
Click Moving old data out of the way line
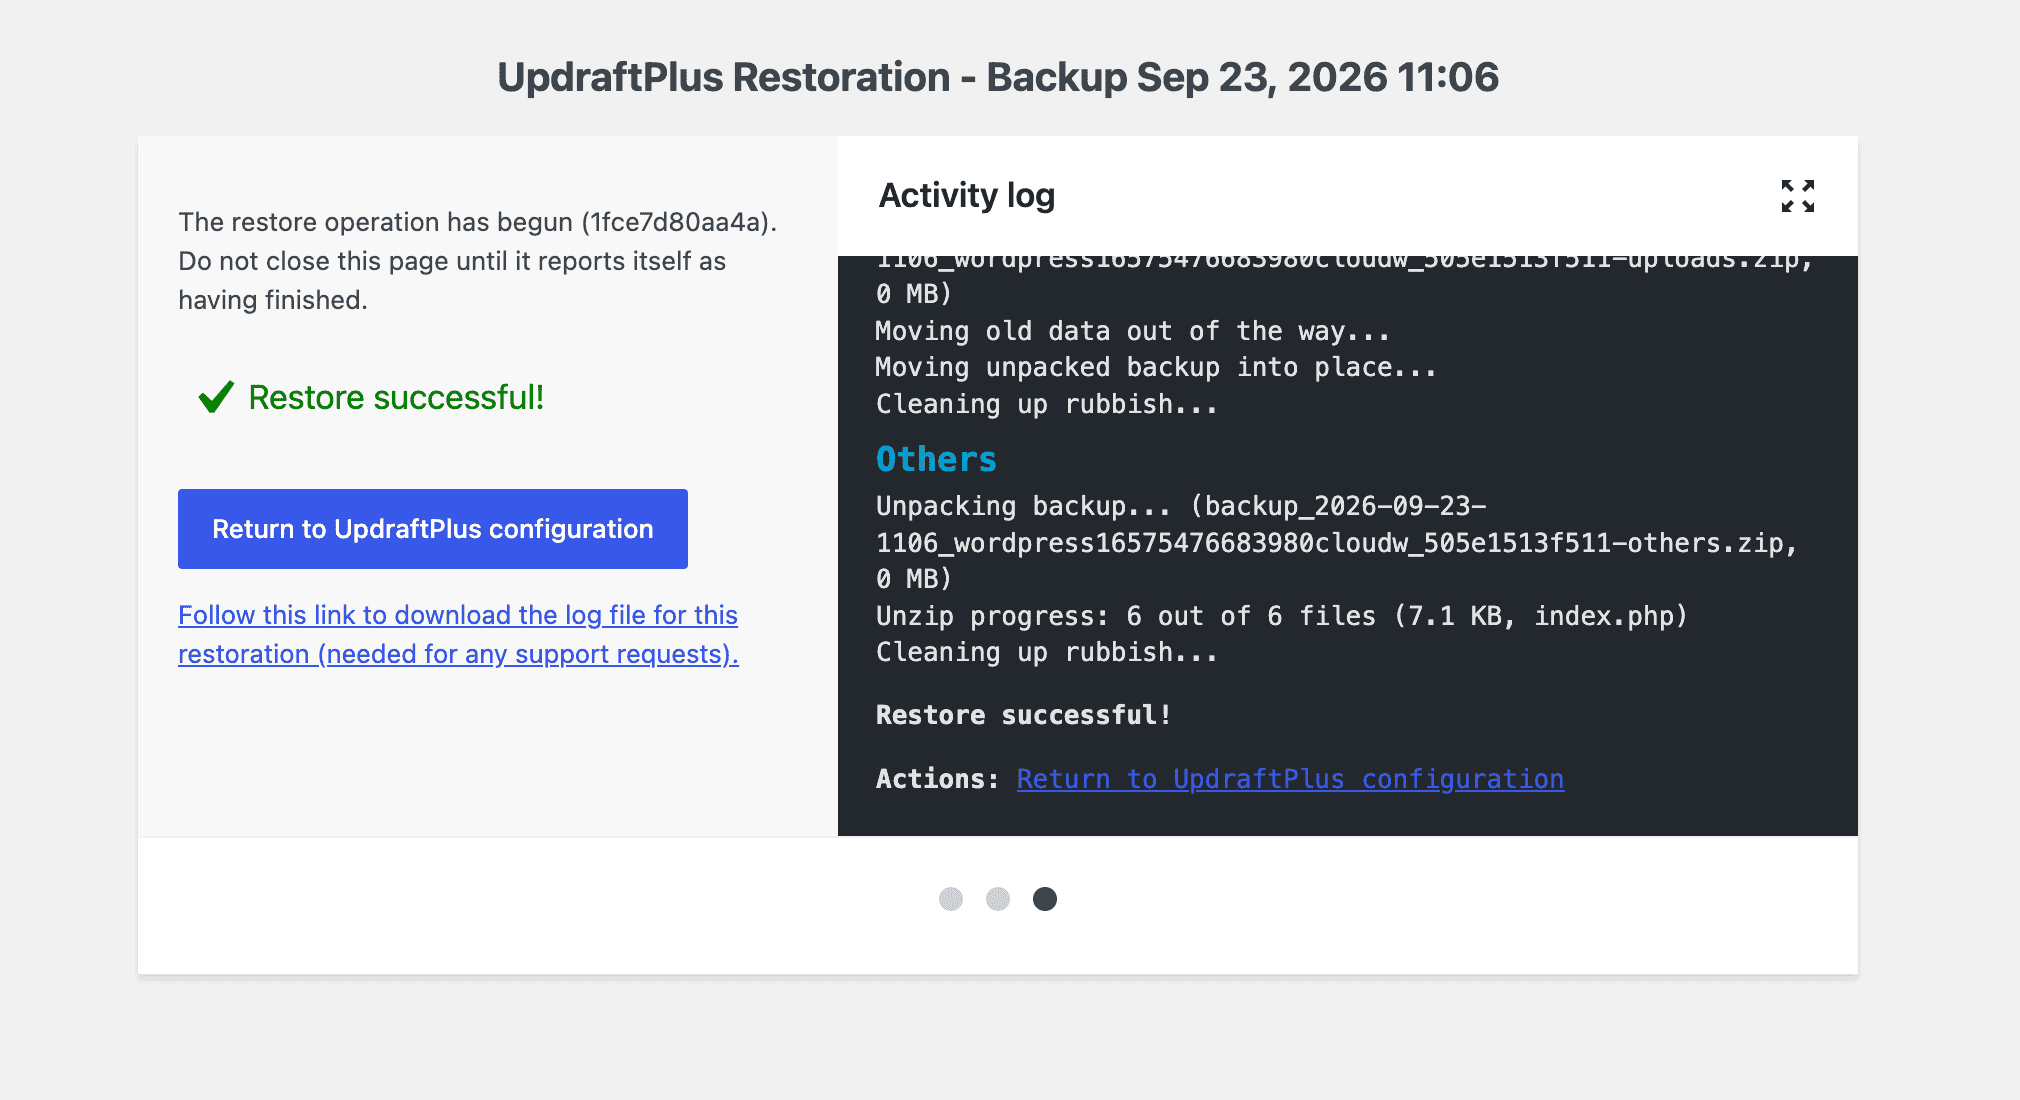[1132, 331]
